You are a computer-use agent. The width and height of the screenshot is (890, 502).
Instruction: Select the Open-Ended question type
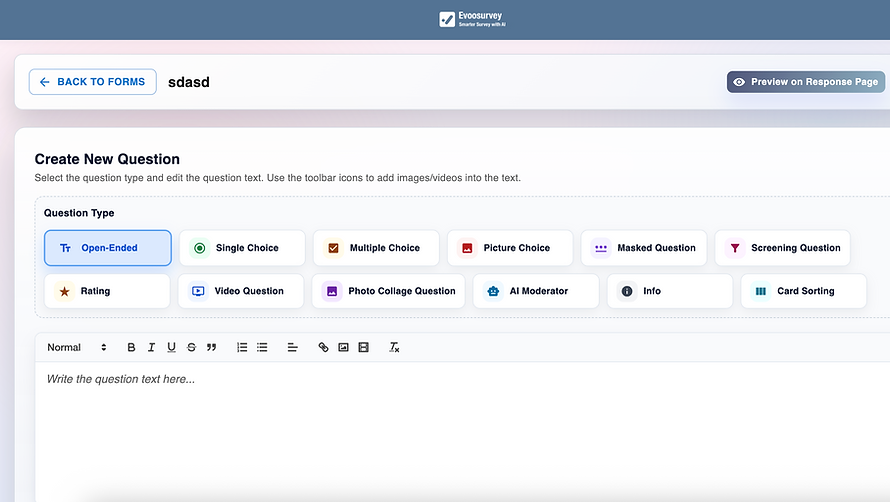[108, 248]
